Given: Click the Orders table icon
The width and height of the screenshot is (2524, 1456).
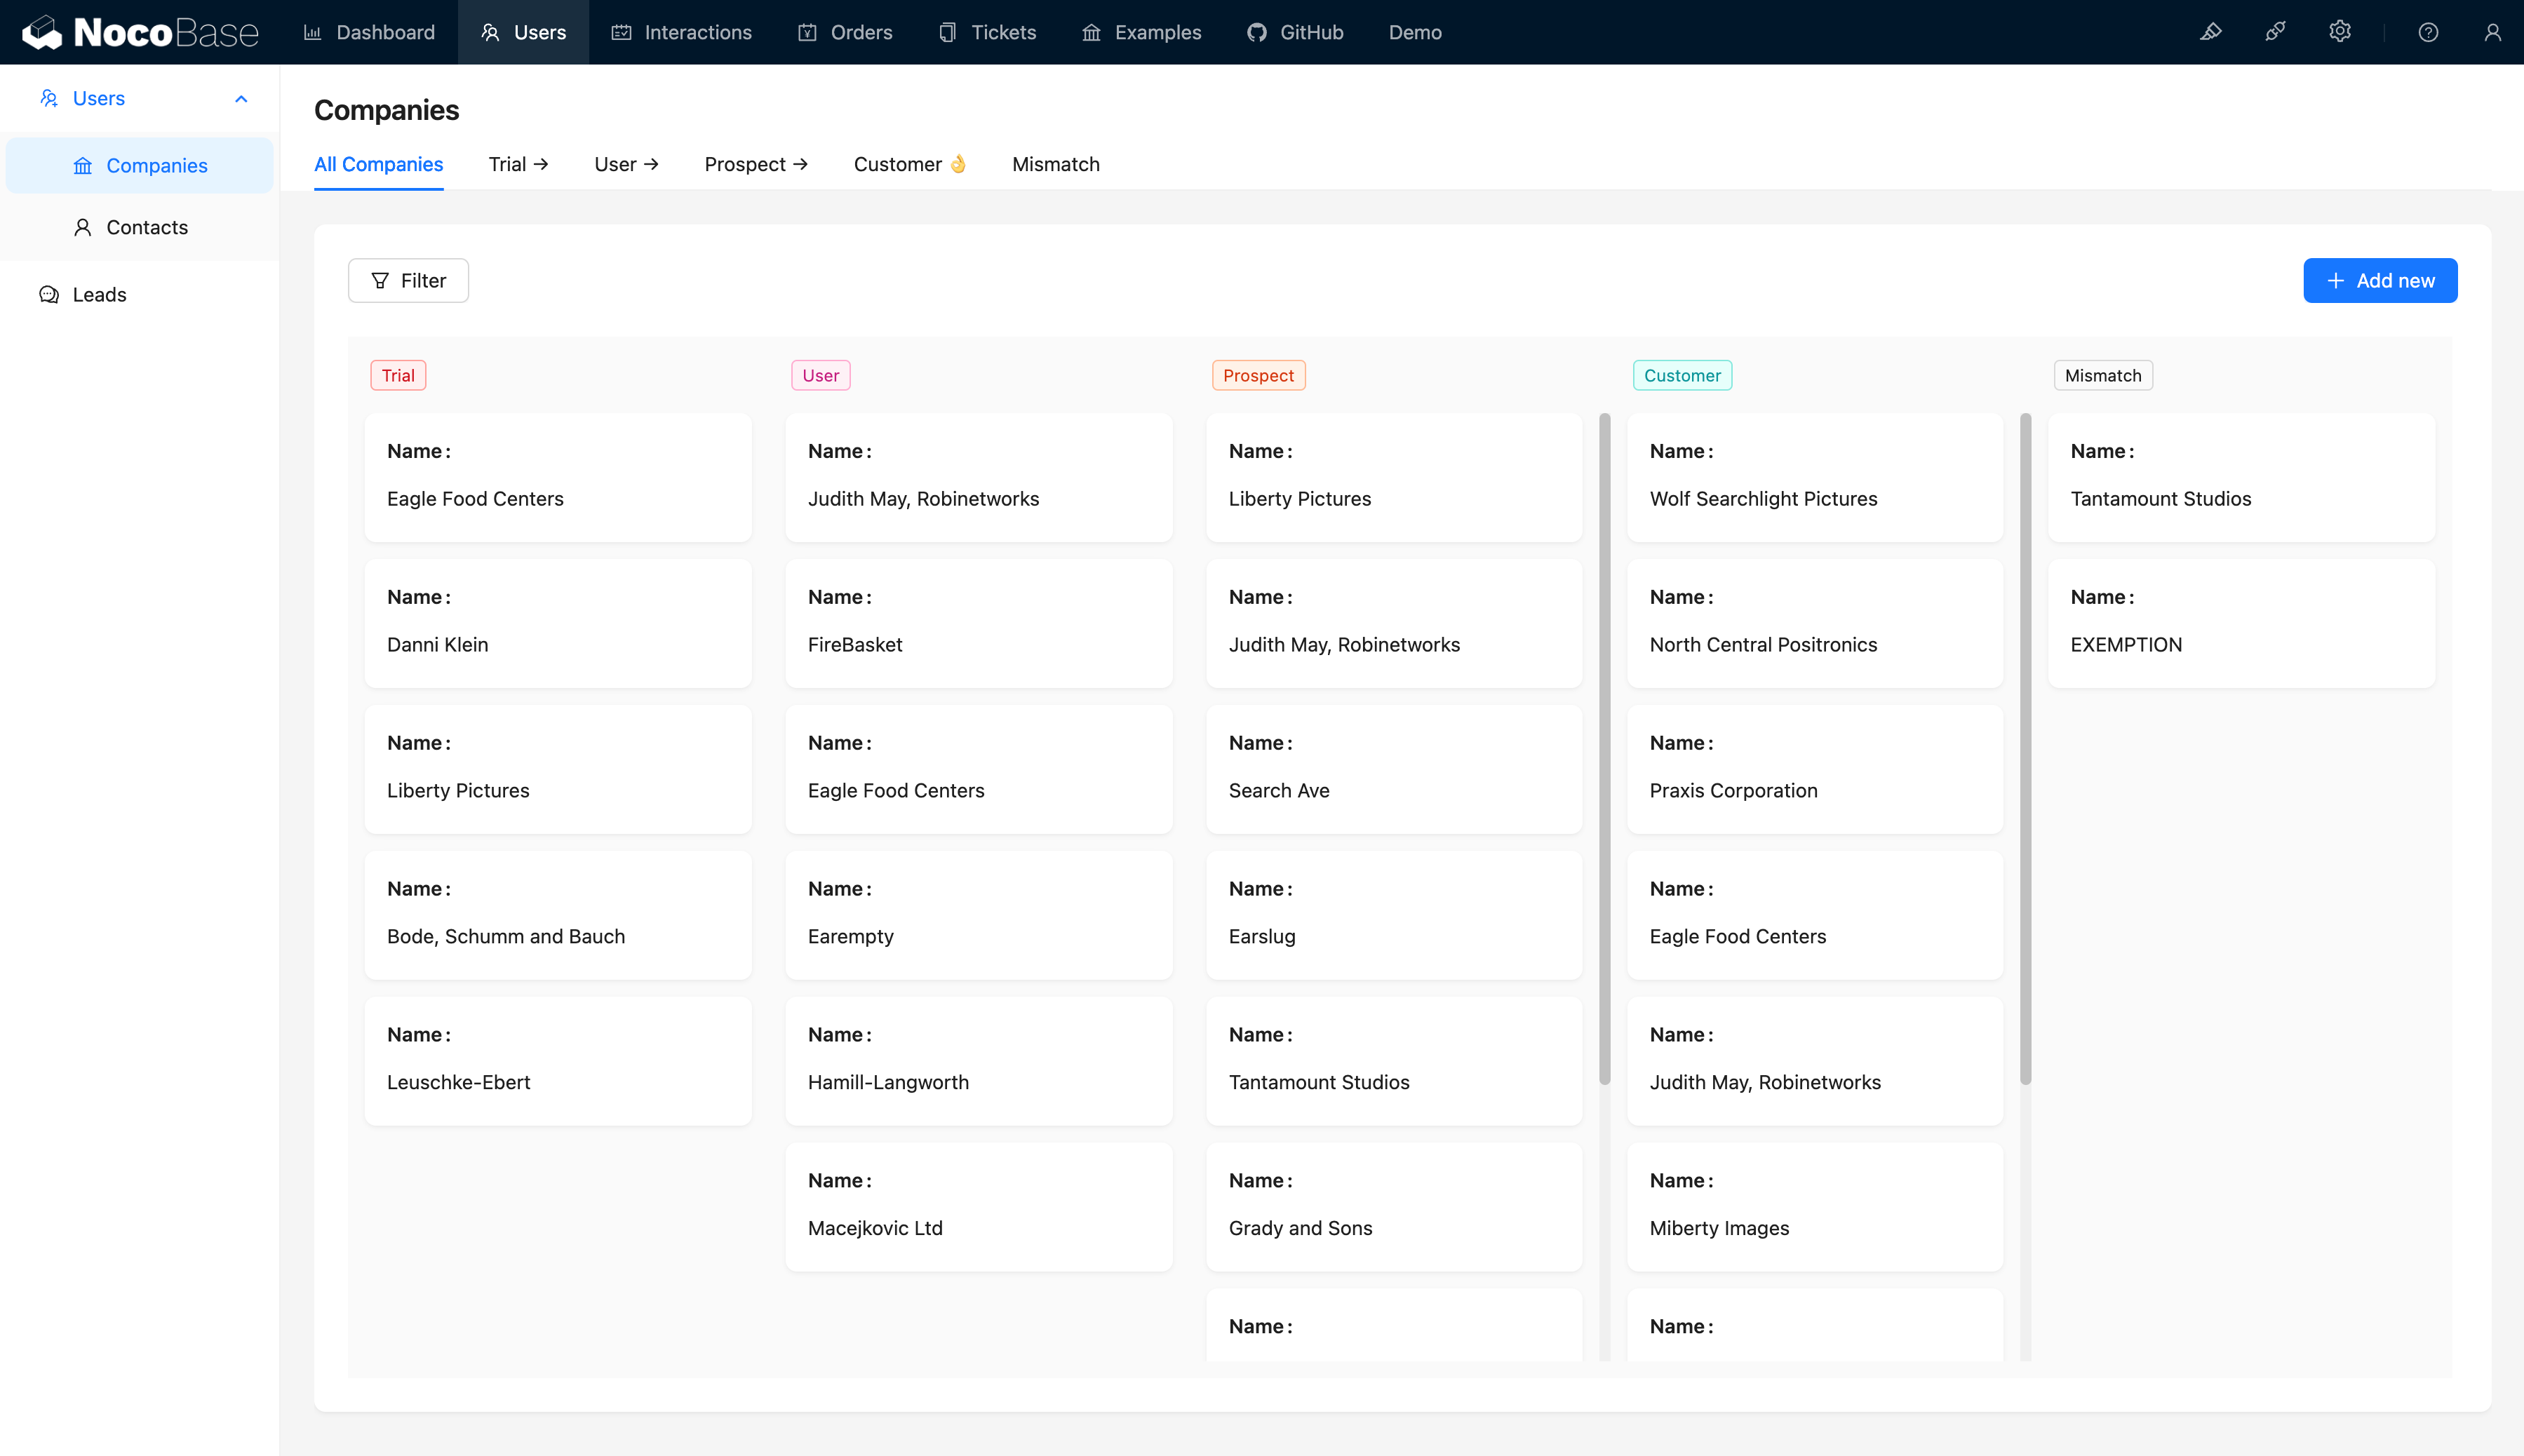Looking at the screenshot, I should (x=806, y=31).
